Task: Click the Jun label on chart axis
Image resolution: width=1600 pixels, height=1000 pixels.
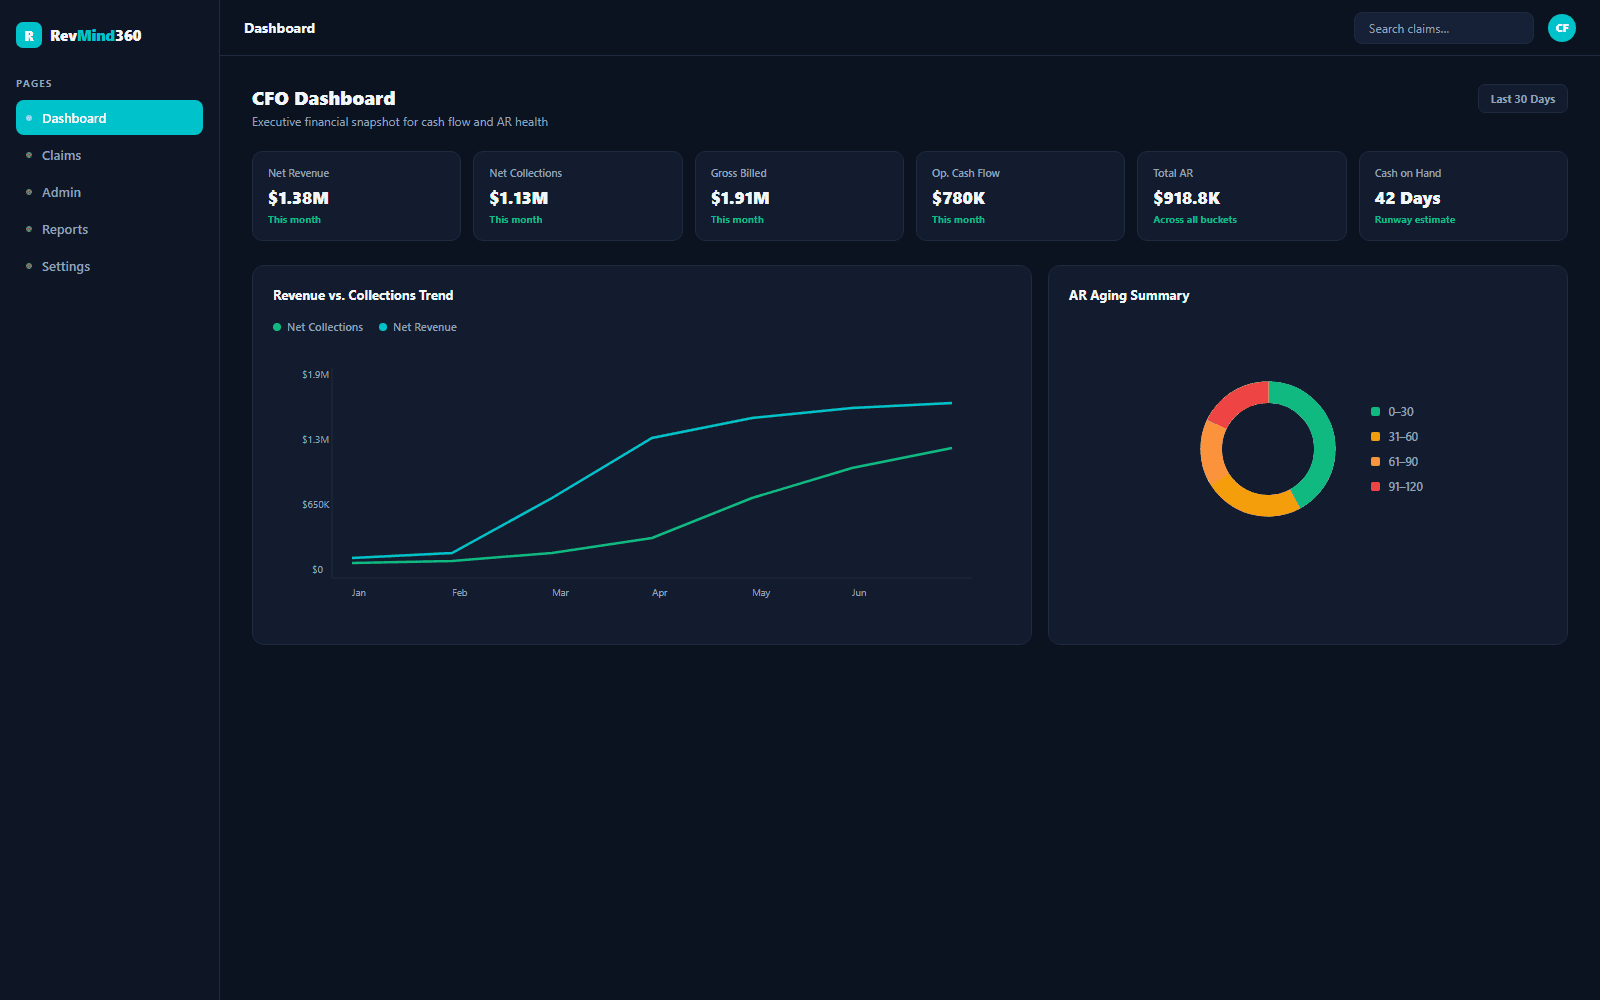Action: click(859, 593)
